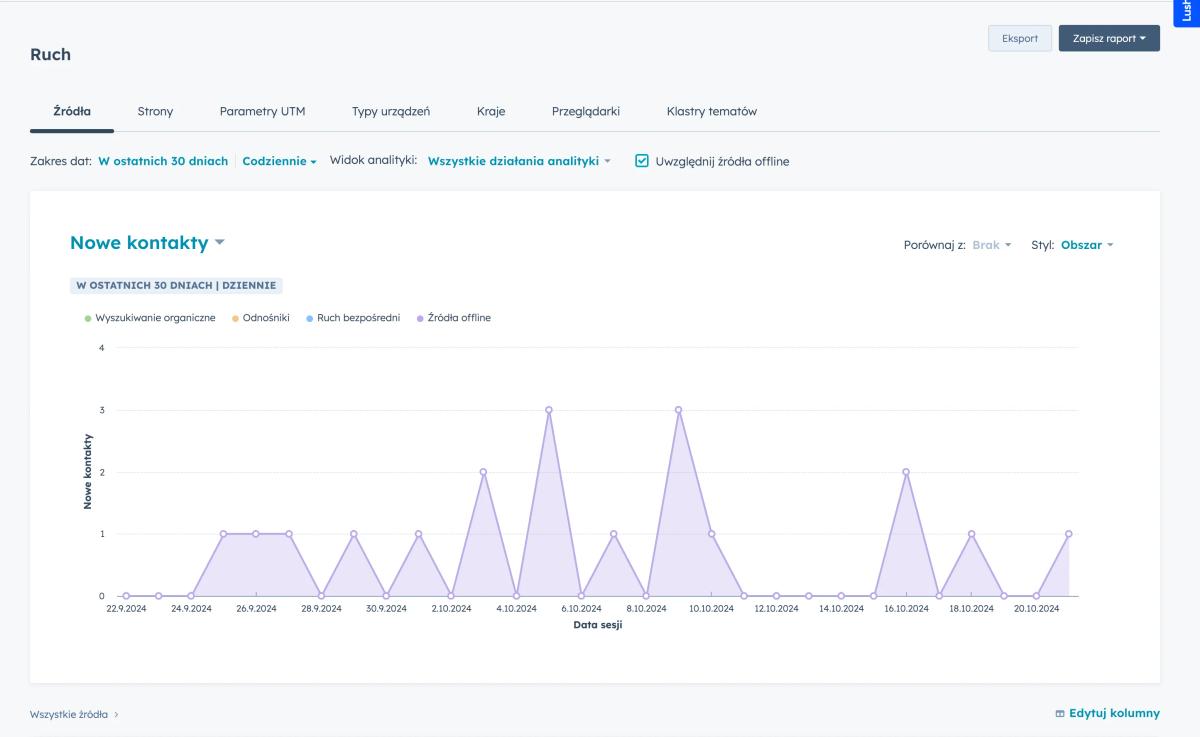
Task: Open the Zapisz raport dropdown button
Action: pos(1109,38)
